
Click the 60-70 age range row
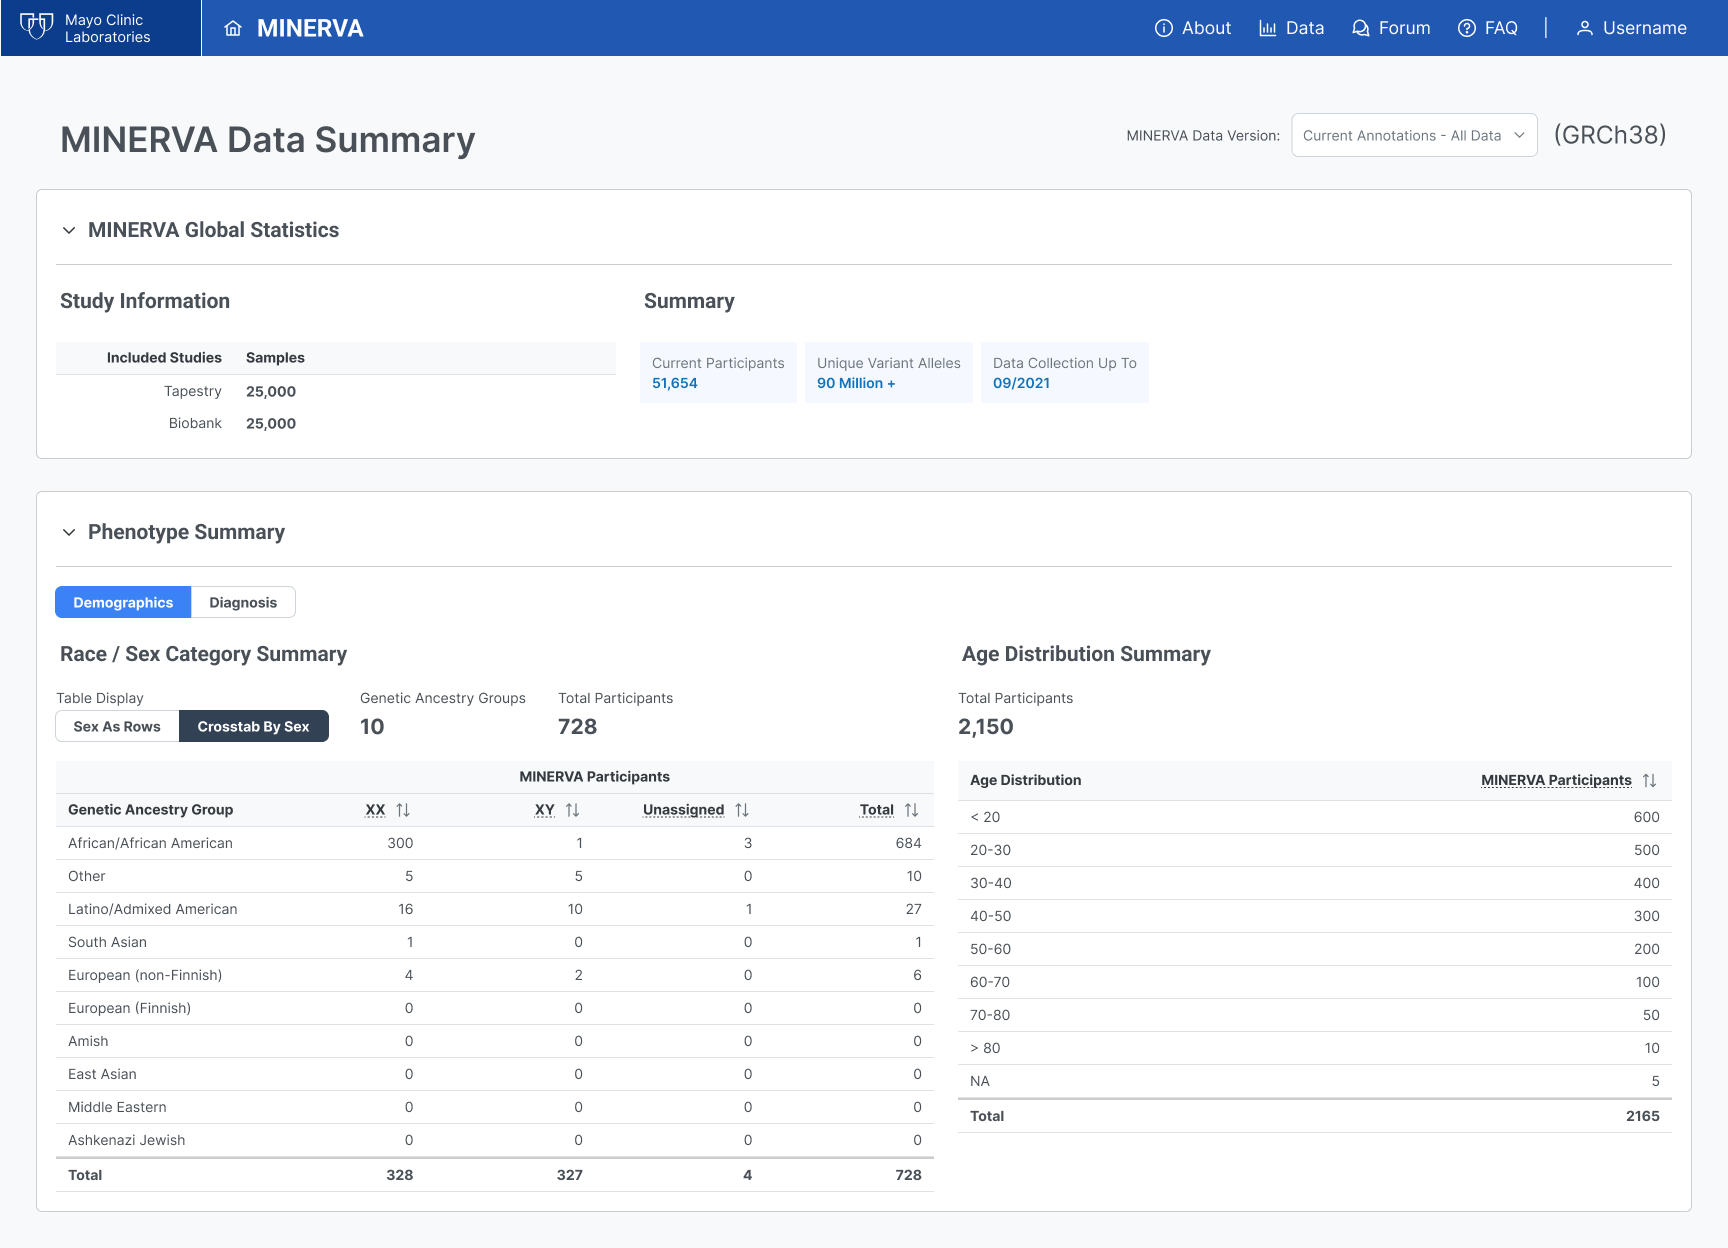[1315, 982]
